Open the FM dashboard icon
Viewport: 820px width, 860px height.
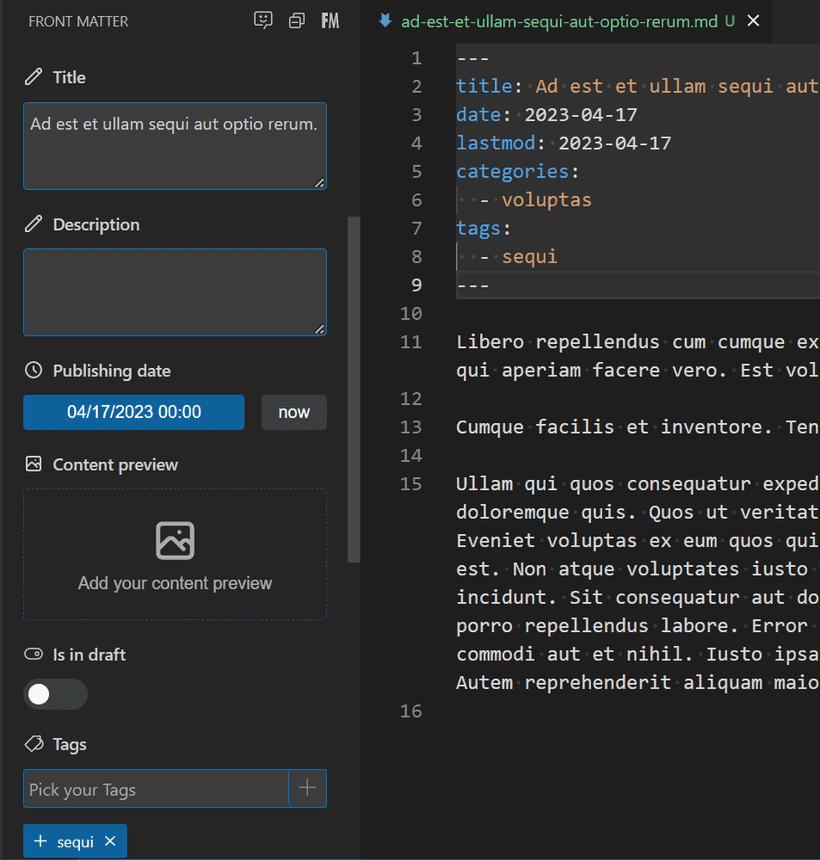point(330,21)
